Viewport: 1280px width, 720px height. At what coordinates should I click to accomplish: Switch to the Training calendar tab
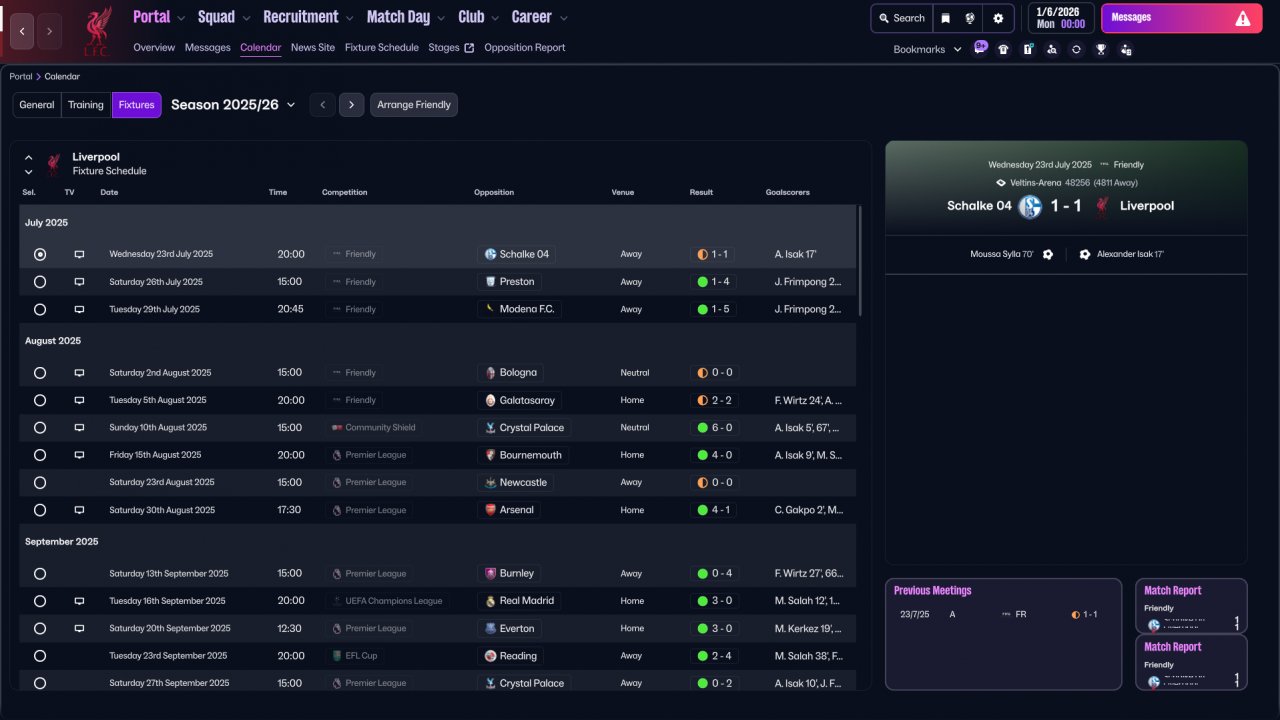coord(86,105)
